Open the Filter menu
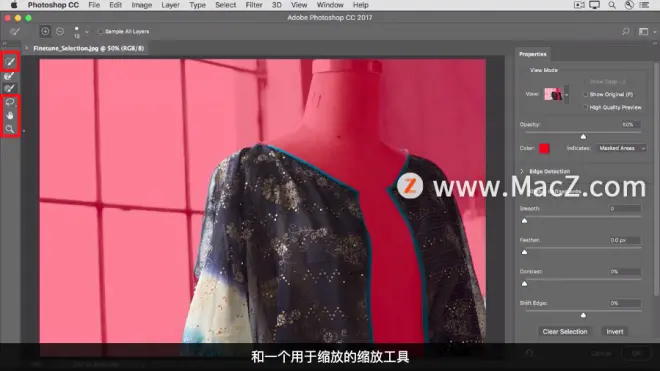 (254, 5)
